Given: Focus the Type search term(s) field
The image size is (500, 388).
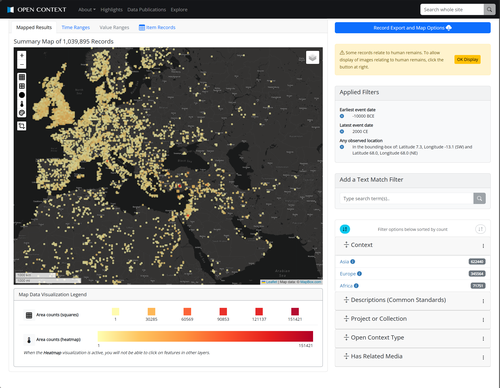Looking at the screenshot, I should pyautogui.click(x=406, y=199).
